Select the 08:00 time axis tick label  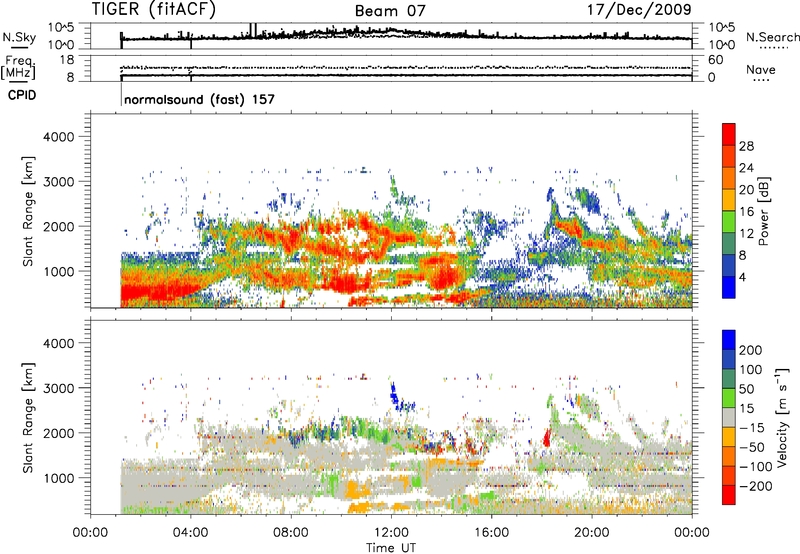point(291,533)
